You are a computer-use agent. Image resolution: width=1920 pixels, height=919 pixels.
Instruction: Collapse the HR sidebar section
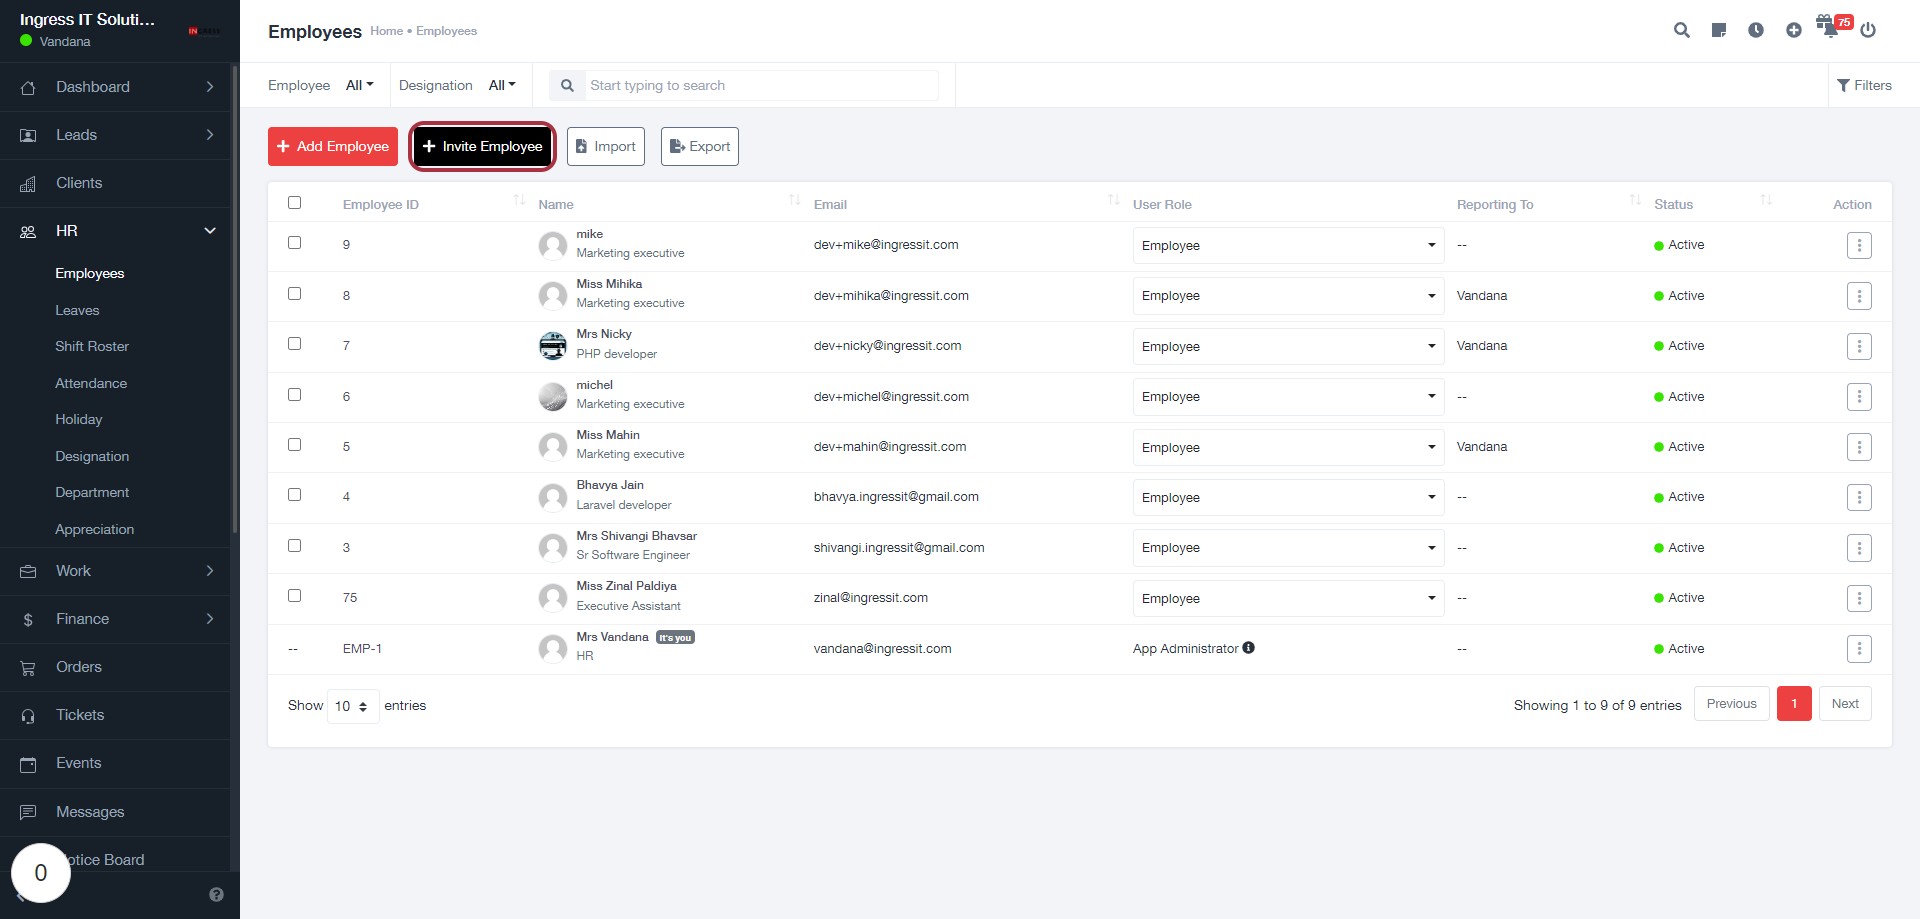pos(115,231)
